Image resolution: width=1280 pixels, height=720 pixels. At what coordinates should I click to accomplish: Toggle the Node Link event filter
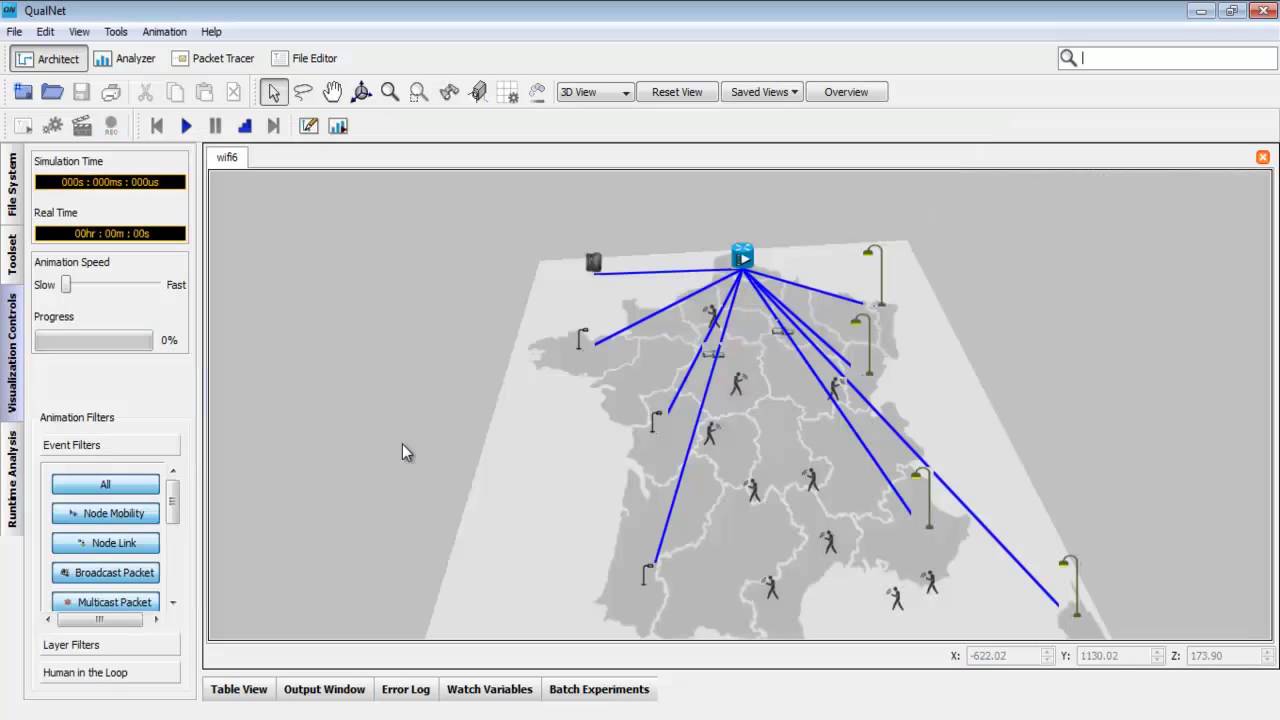[x=105, y=543]
